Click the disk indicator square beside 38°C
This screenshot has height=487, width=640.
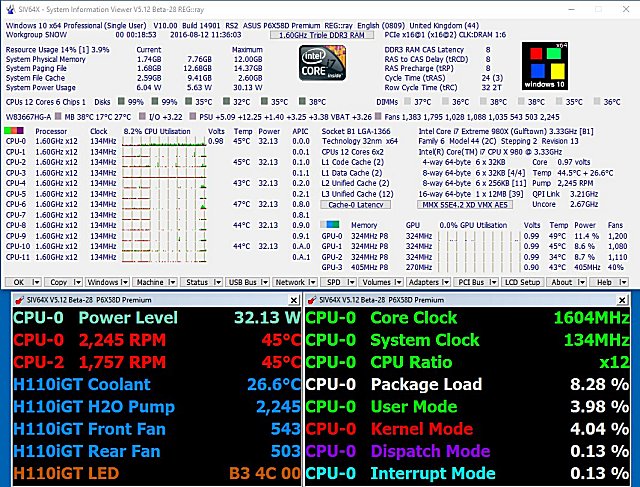coord(302,101)
